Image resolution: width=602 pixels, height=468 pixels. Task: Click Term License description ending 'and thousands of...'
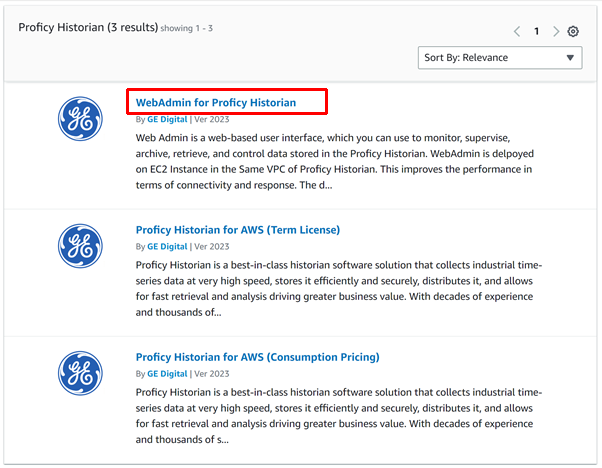(x=339, y=289)
